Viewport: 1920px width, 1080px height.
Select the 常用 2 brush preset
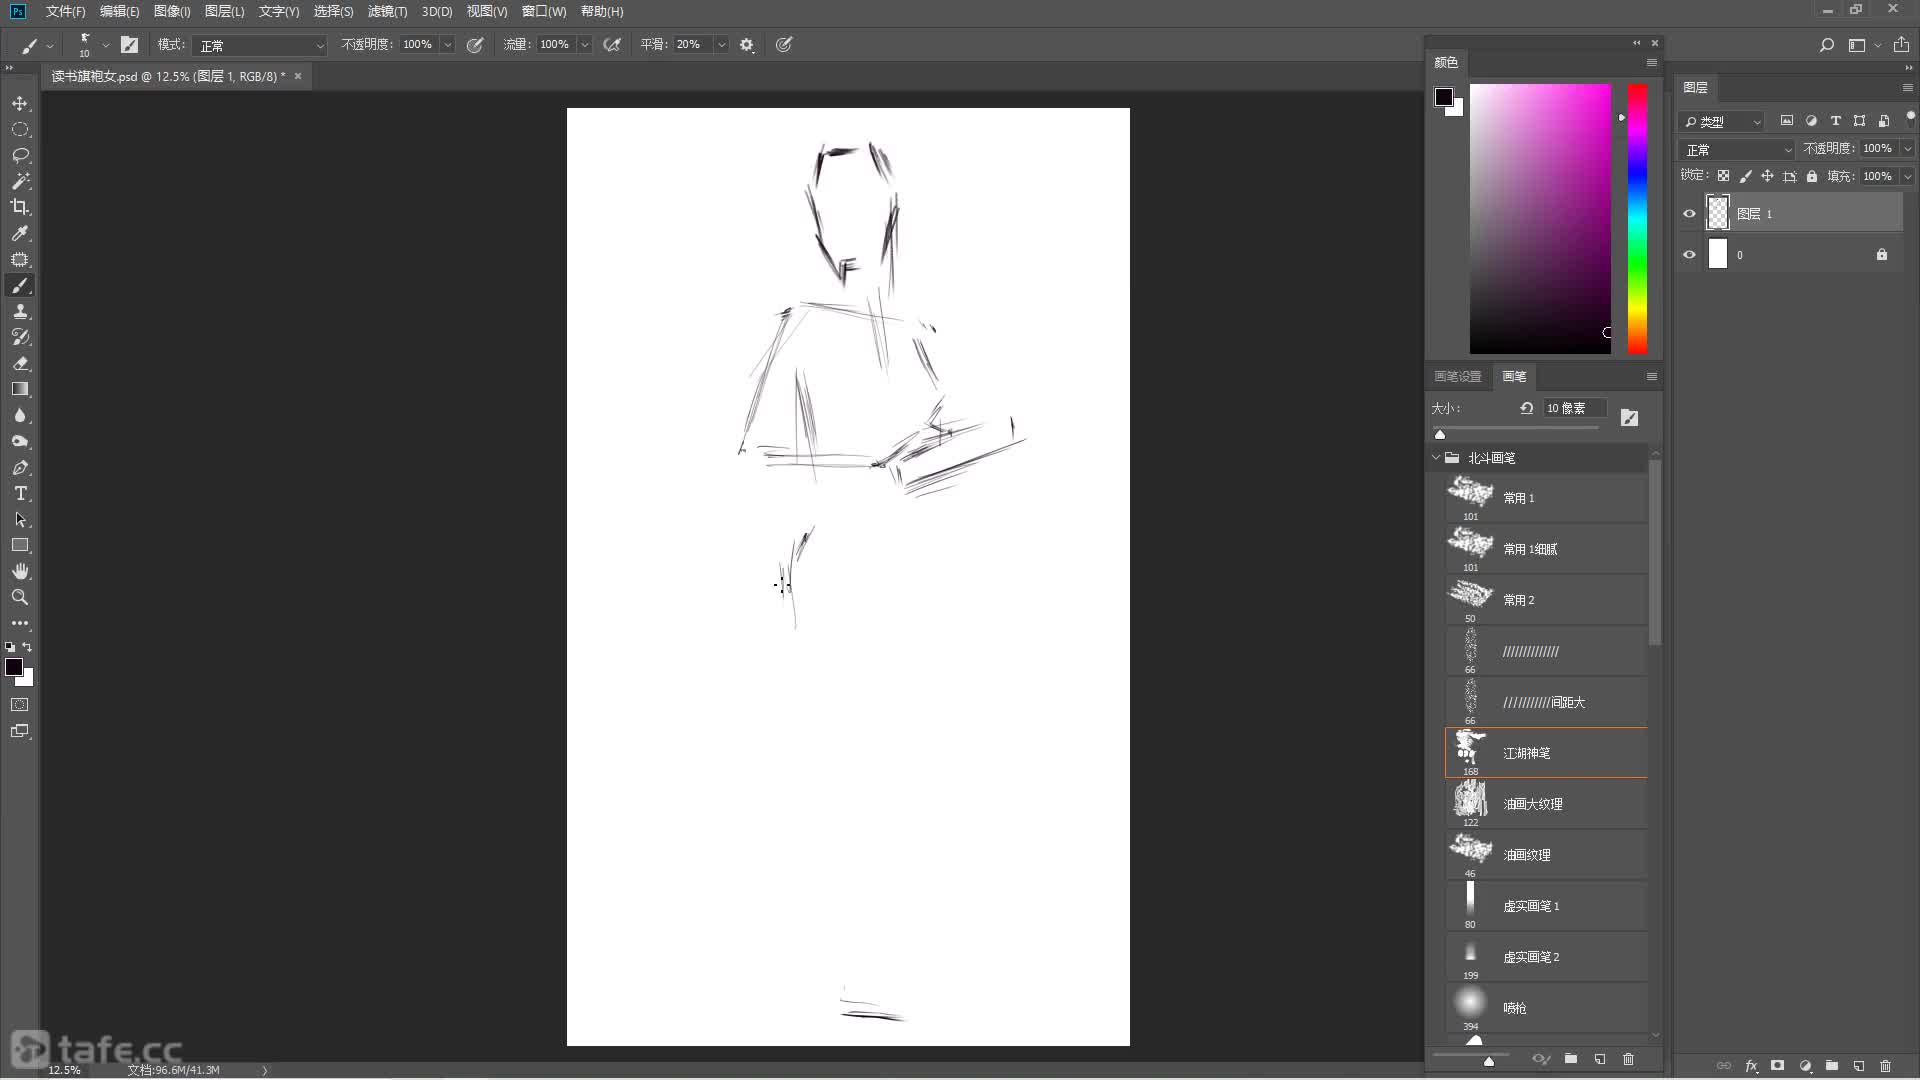[x=1546, y=600]
